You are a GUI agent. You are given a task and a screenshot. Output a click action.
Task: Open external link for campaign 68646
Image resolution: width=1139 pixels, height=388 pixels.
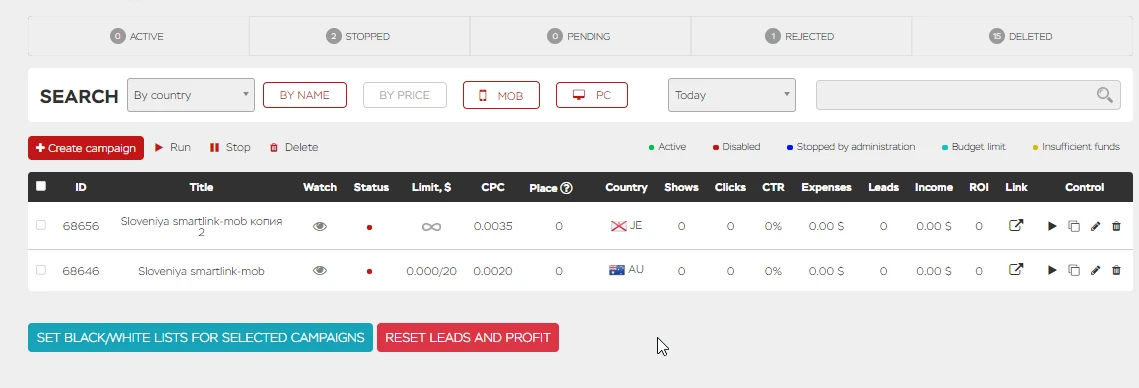[1016, 270]
